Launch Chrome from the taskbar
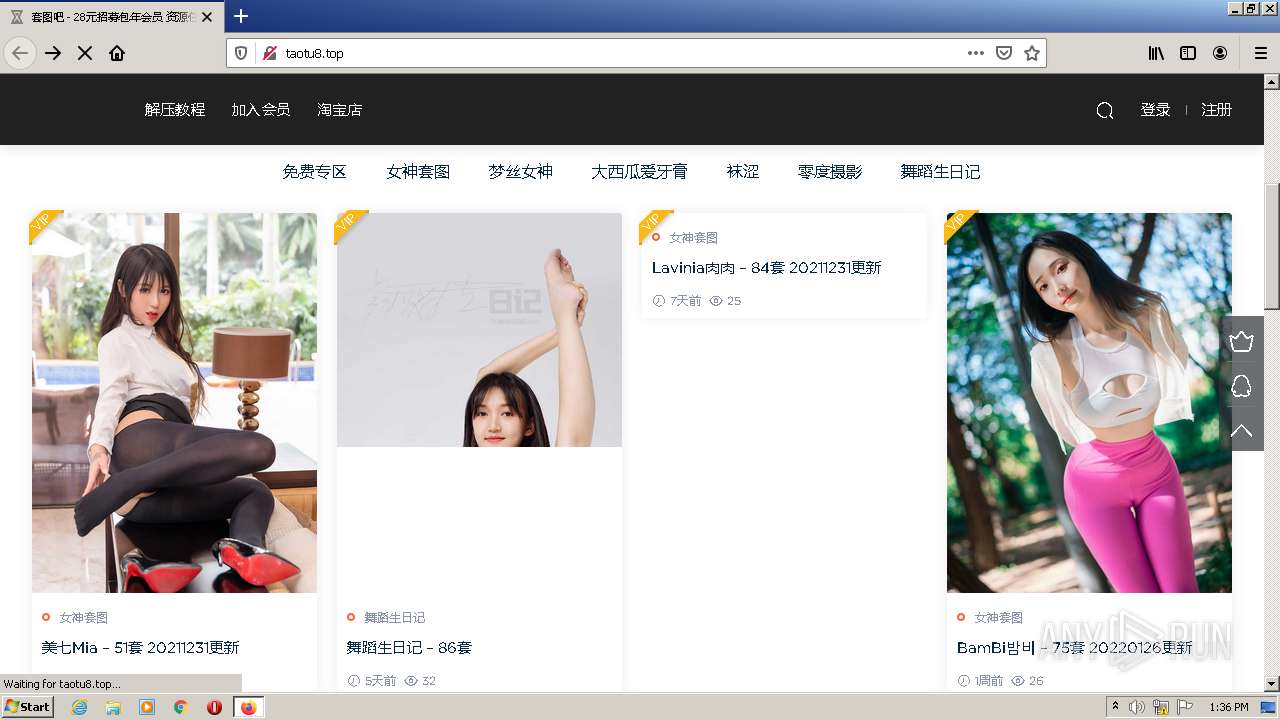The width and height of the screenshot is (1280, 720). (x=181, y=707)
